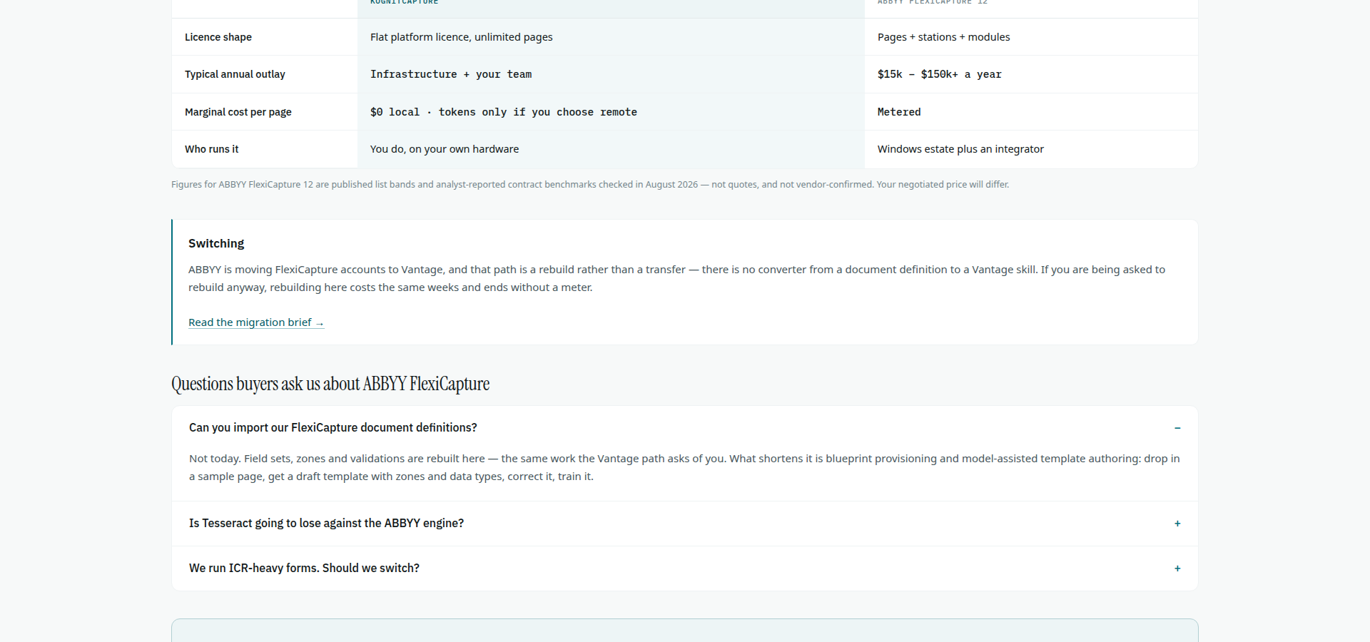Click the pricing figures footnote below the table
The image size is (1370, 642).
tap(590, 184)
